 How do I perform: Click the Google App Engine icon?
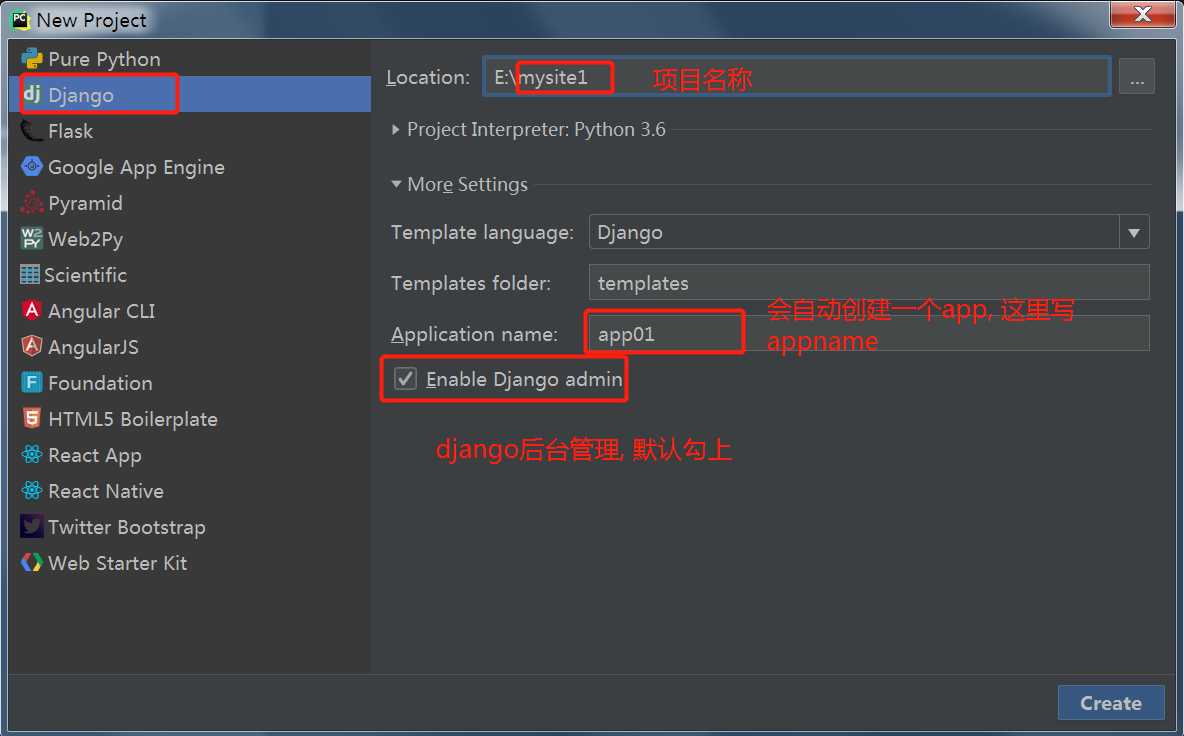(x=32, y=166)
